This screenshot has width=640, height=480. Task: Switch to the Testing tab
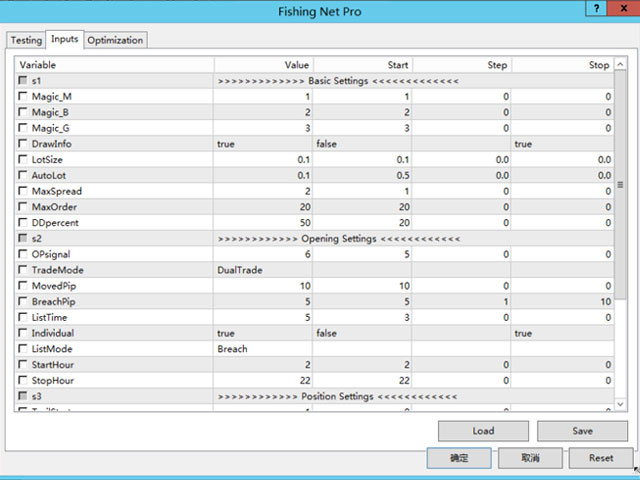tap(26, 40)
